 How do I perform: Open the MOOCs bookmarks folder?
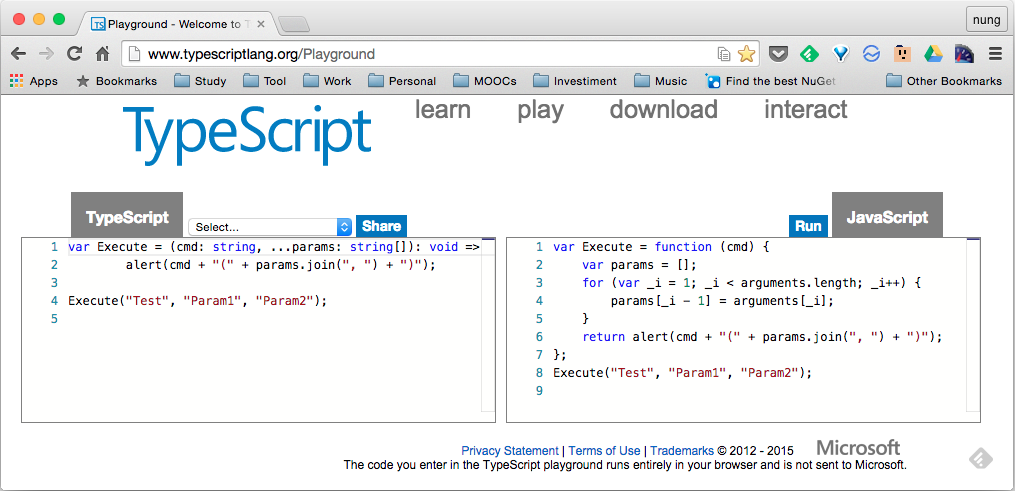[485, 81]
